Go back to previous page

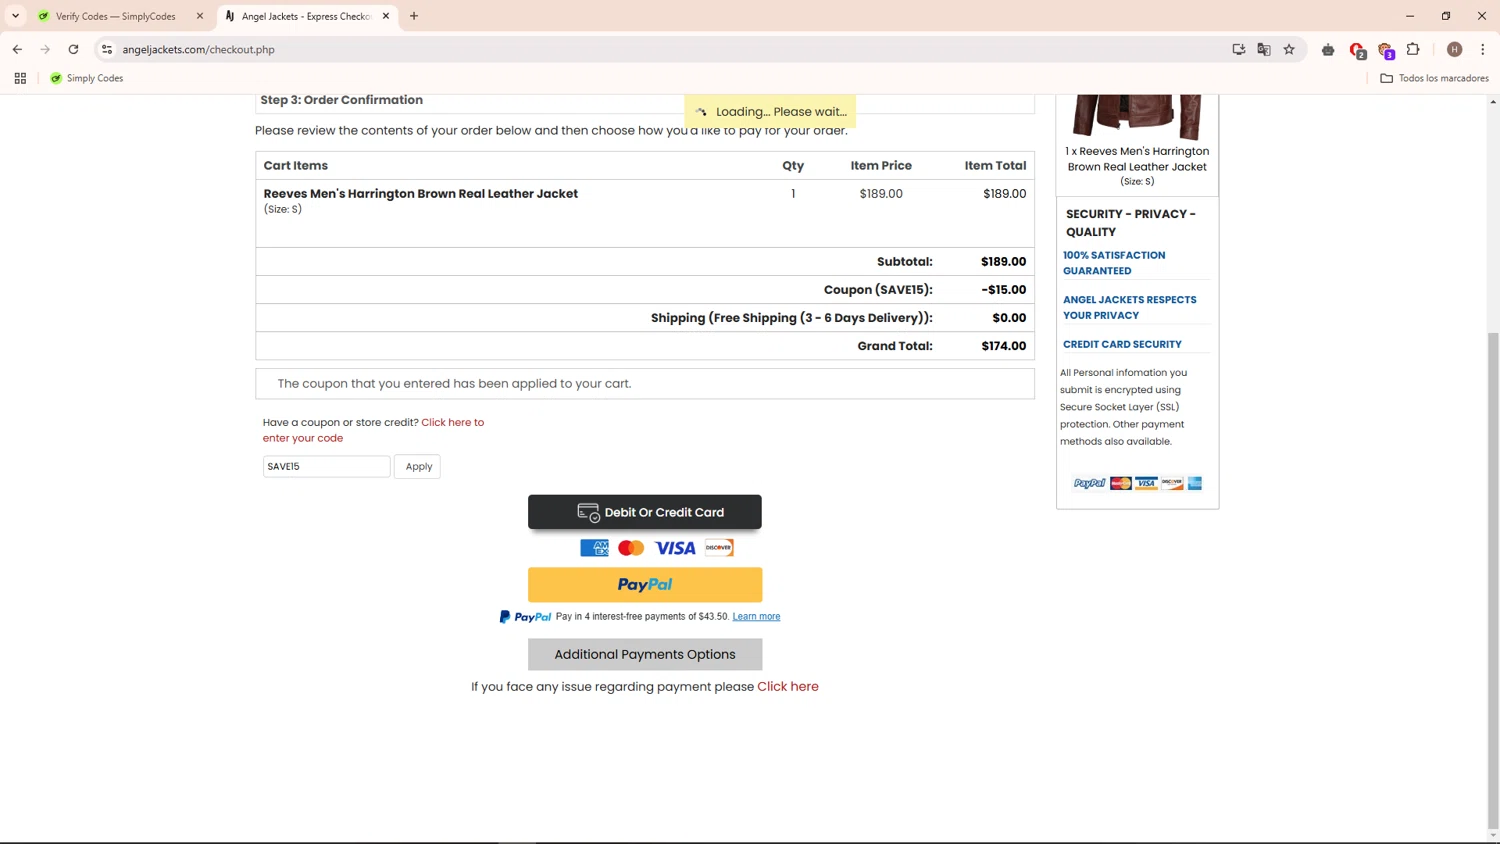pyautogui.click(x=17, y=49)
